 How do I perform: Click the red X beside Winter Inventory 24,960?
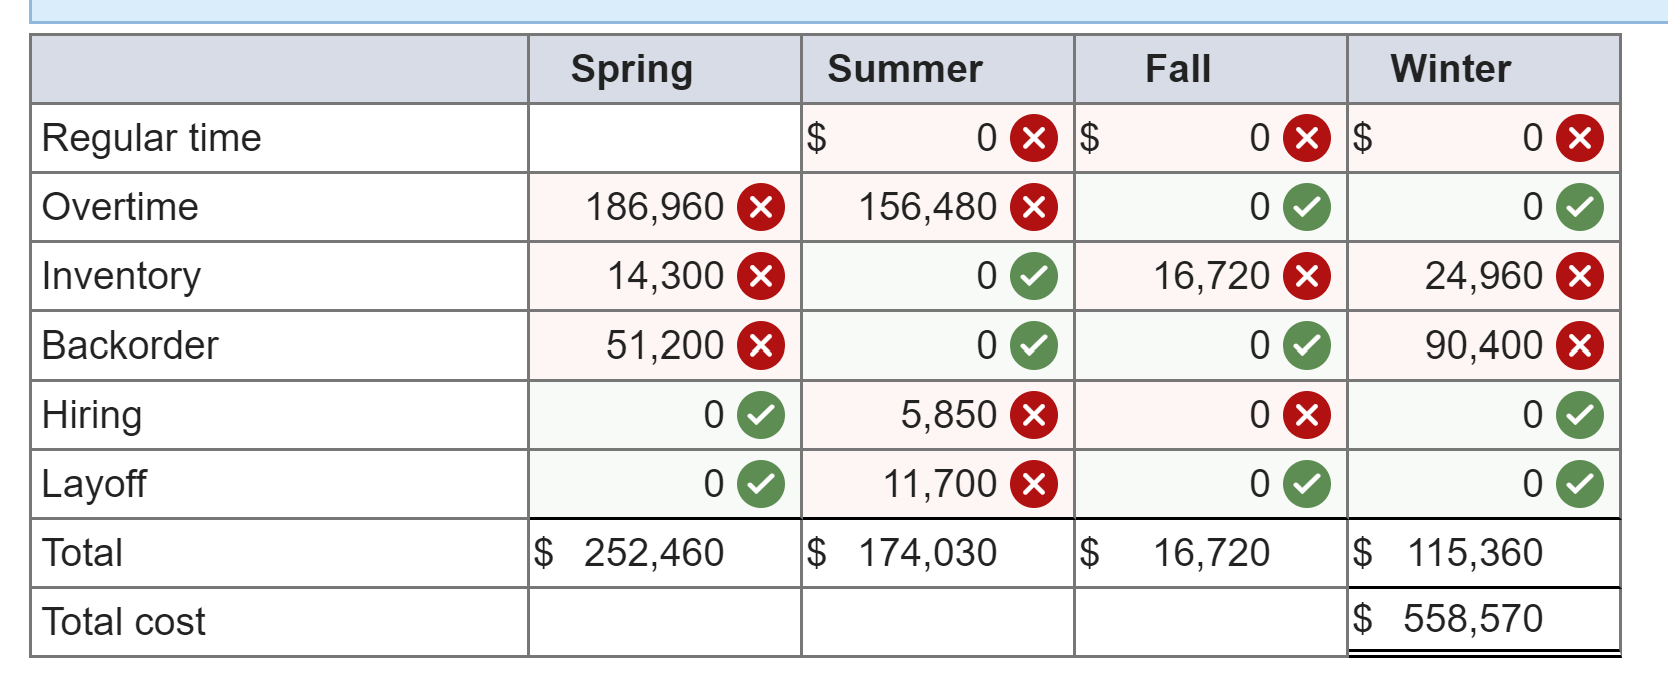click(1580, 276)
